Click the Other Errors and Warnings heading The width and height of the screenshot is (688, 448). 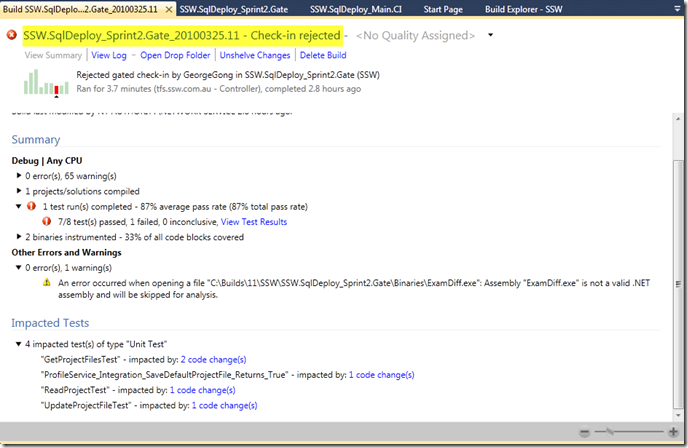point(66,252)
